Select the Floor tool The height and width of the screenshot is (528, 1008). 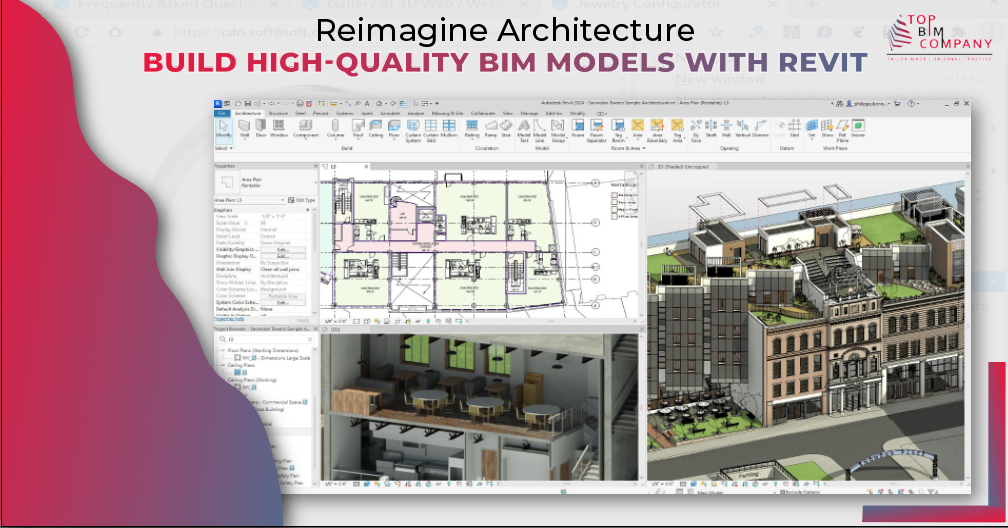394,128
